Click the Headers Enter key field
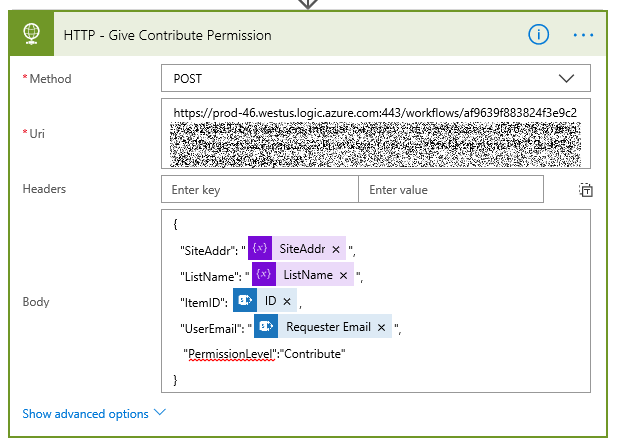The width and height of the screenshot is (620, 447). click(x=260, y=189)
